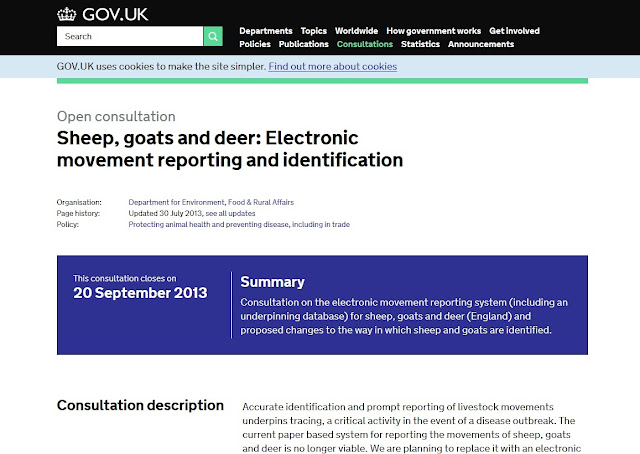Click the 'Page history:' label
The height and width of the screenshot is (454, 640).
(78, 213)
